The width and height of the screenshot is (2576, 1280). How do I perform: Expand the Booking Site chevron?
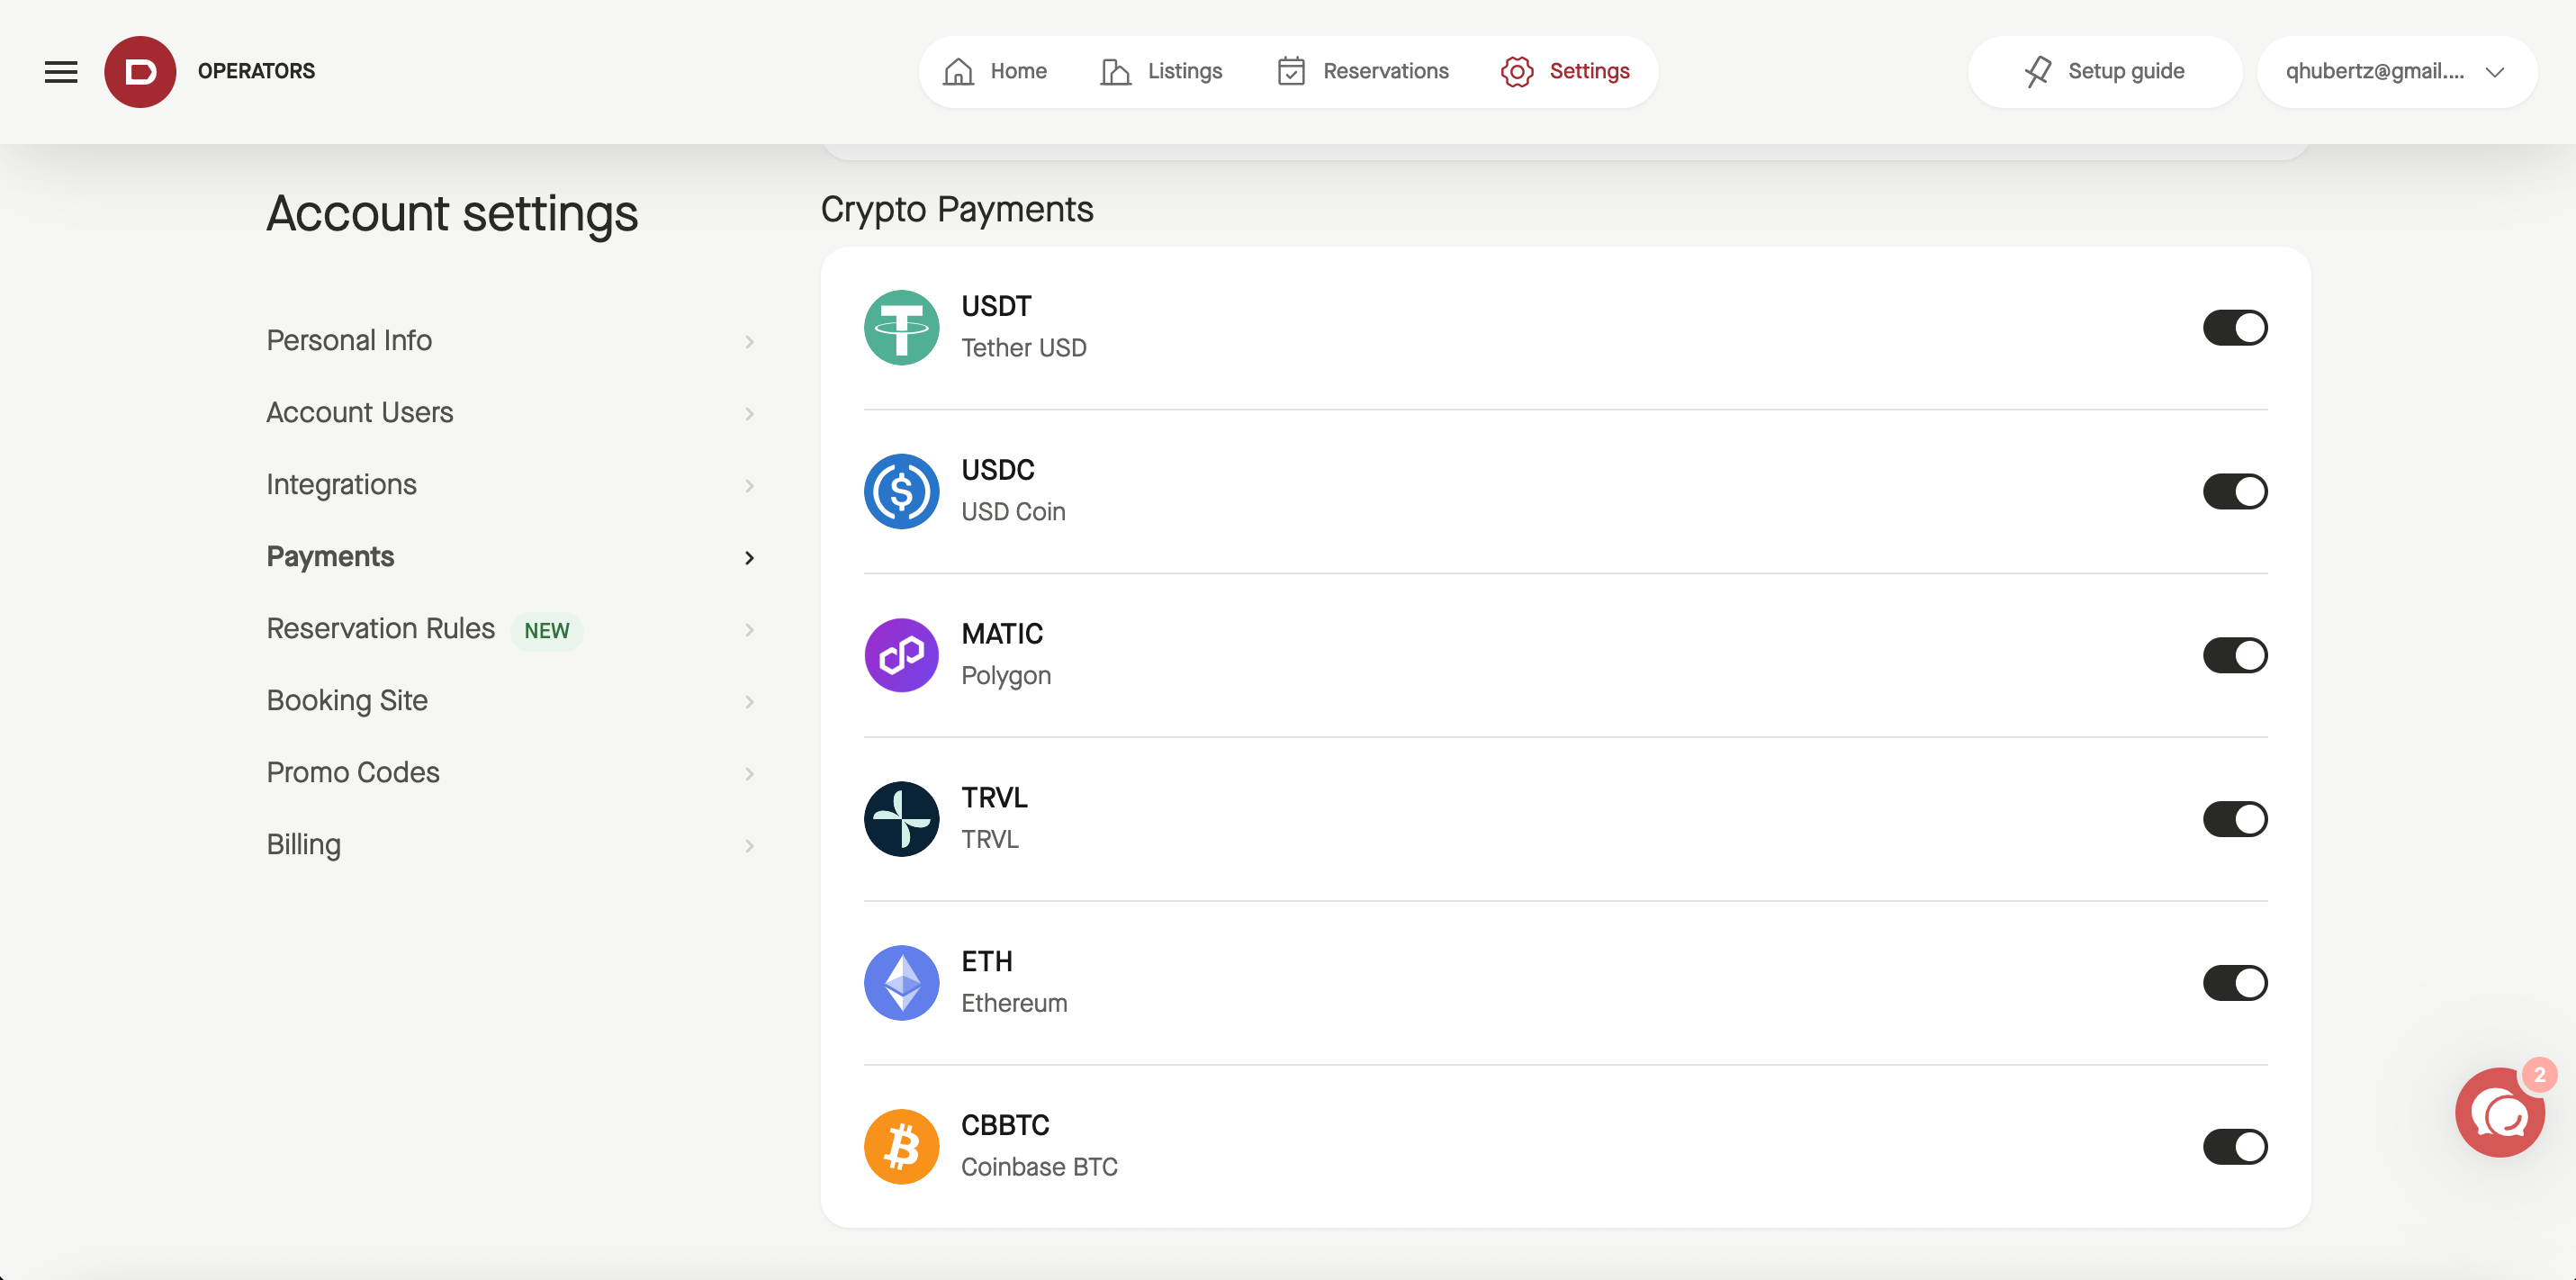pyautogui.click(x=749, y=702)
